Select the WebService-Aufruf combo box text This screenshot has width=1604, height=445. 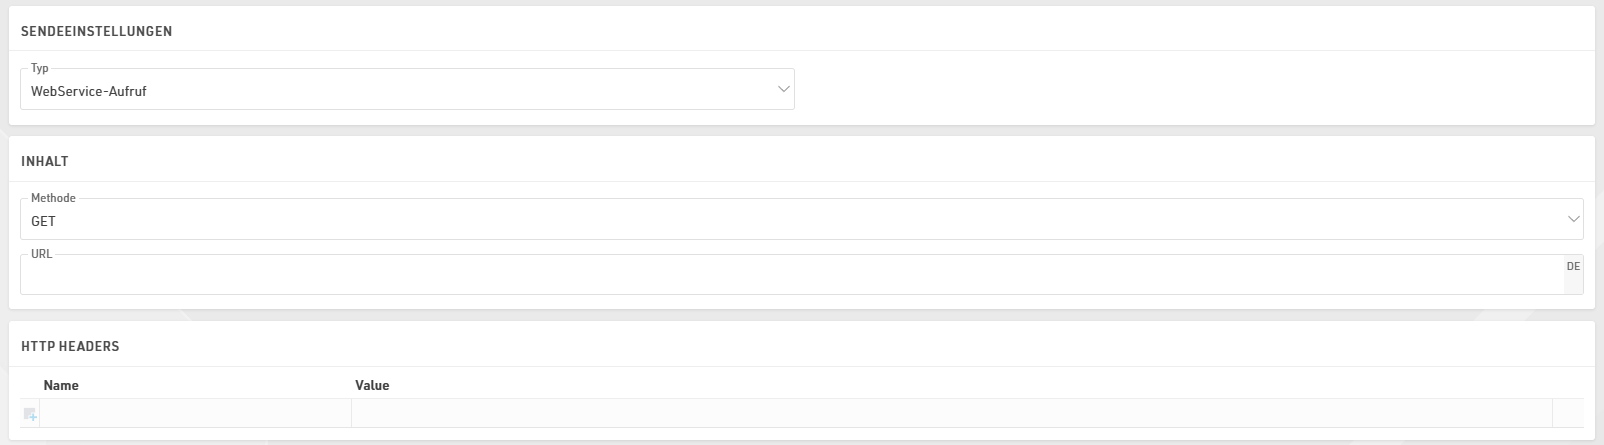click(90, 91)
